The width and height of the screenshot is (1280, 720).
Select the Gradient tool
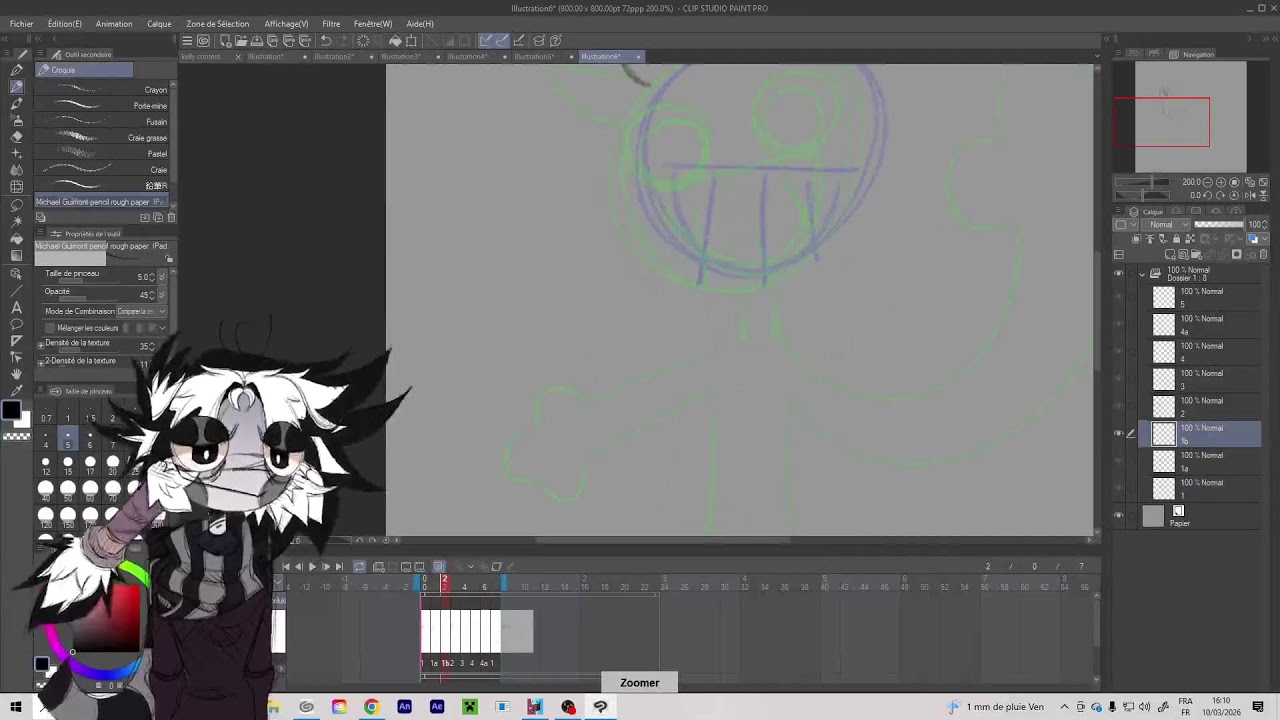click(x=16, y=256)
